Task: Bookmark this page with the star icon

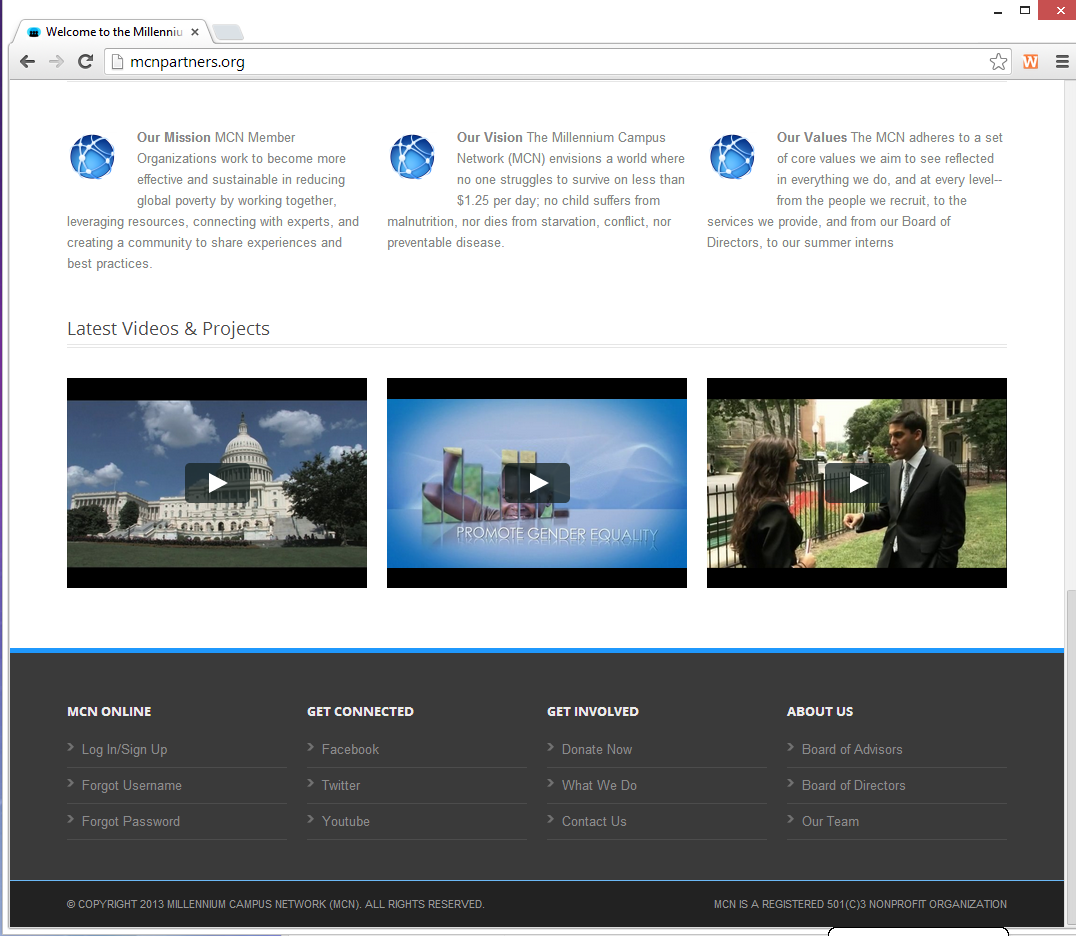Action: coord(998,62)
